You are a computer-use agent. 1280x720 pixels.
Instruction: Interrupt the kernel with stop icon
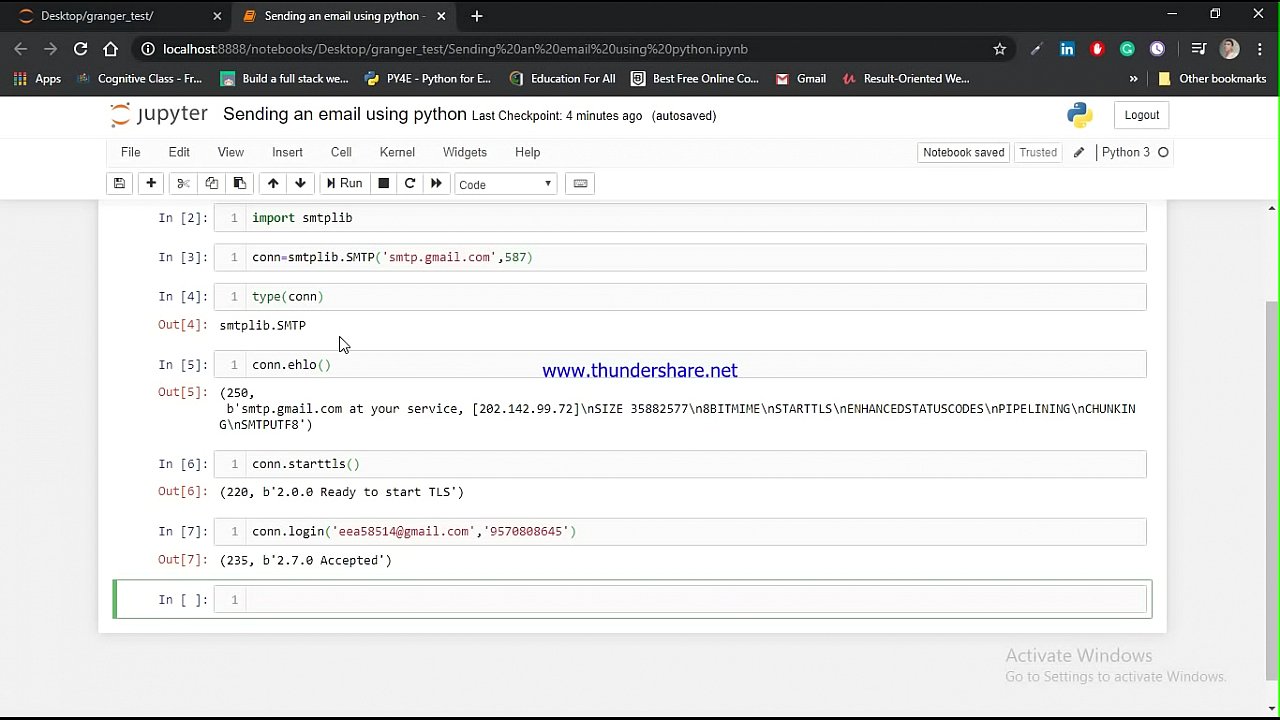383,183
